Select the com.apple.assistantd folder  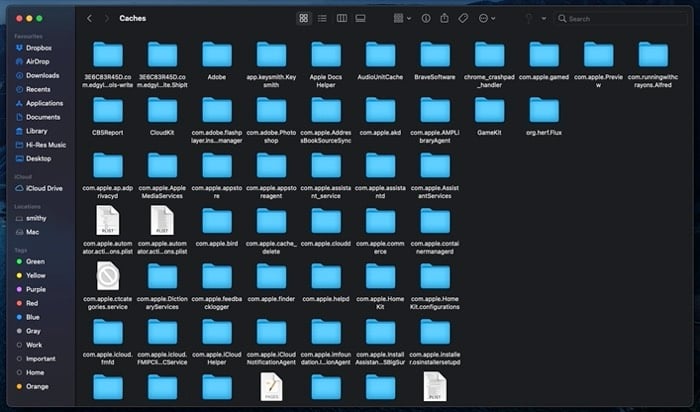coord(380,166)
